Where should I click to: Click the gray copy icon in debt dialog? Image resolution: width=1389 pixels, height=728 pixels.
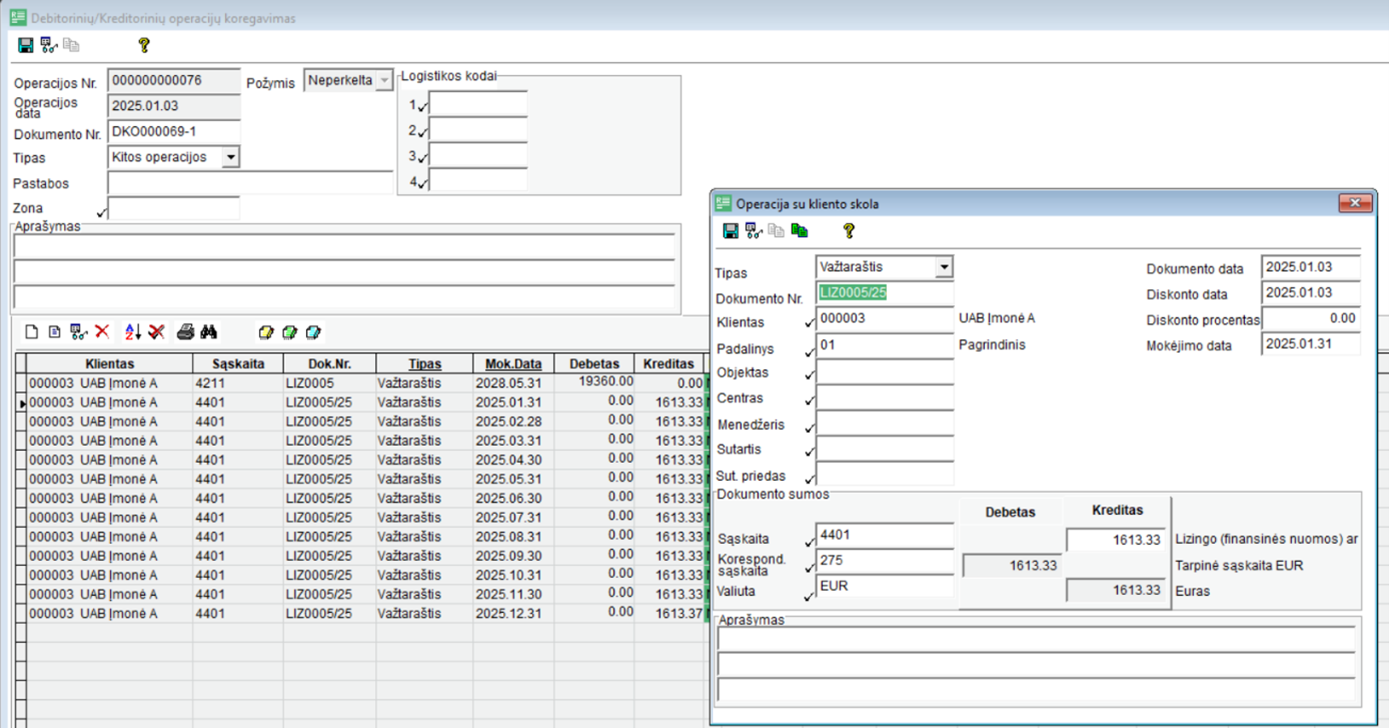(x=776, y=231)
